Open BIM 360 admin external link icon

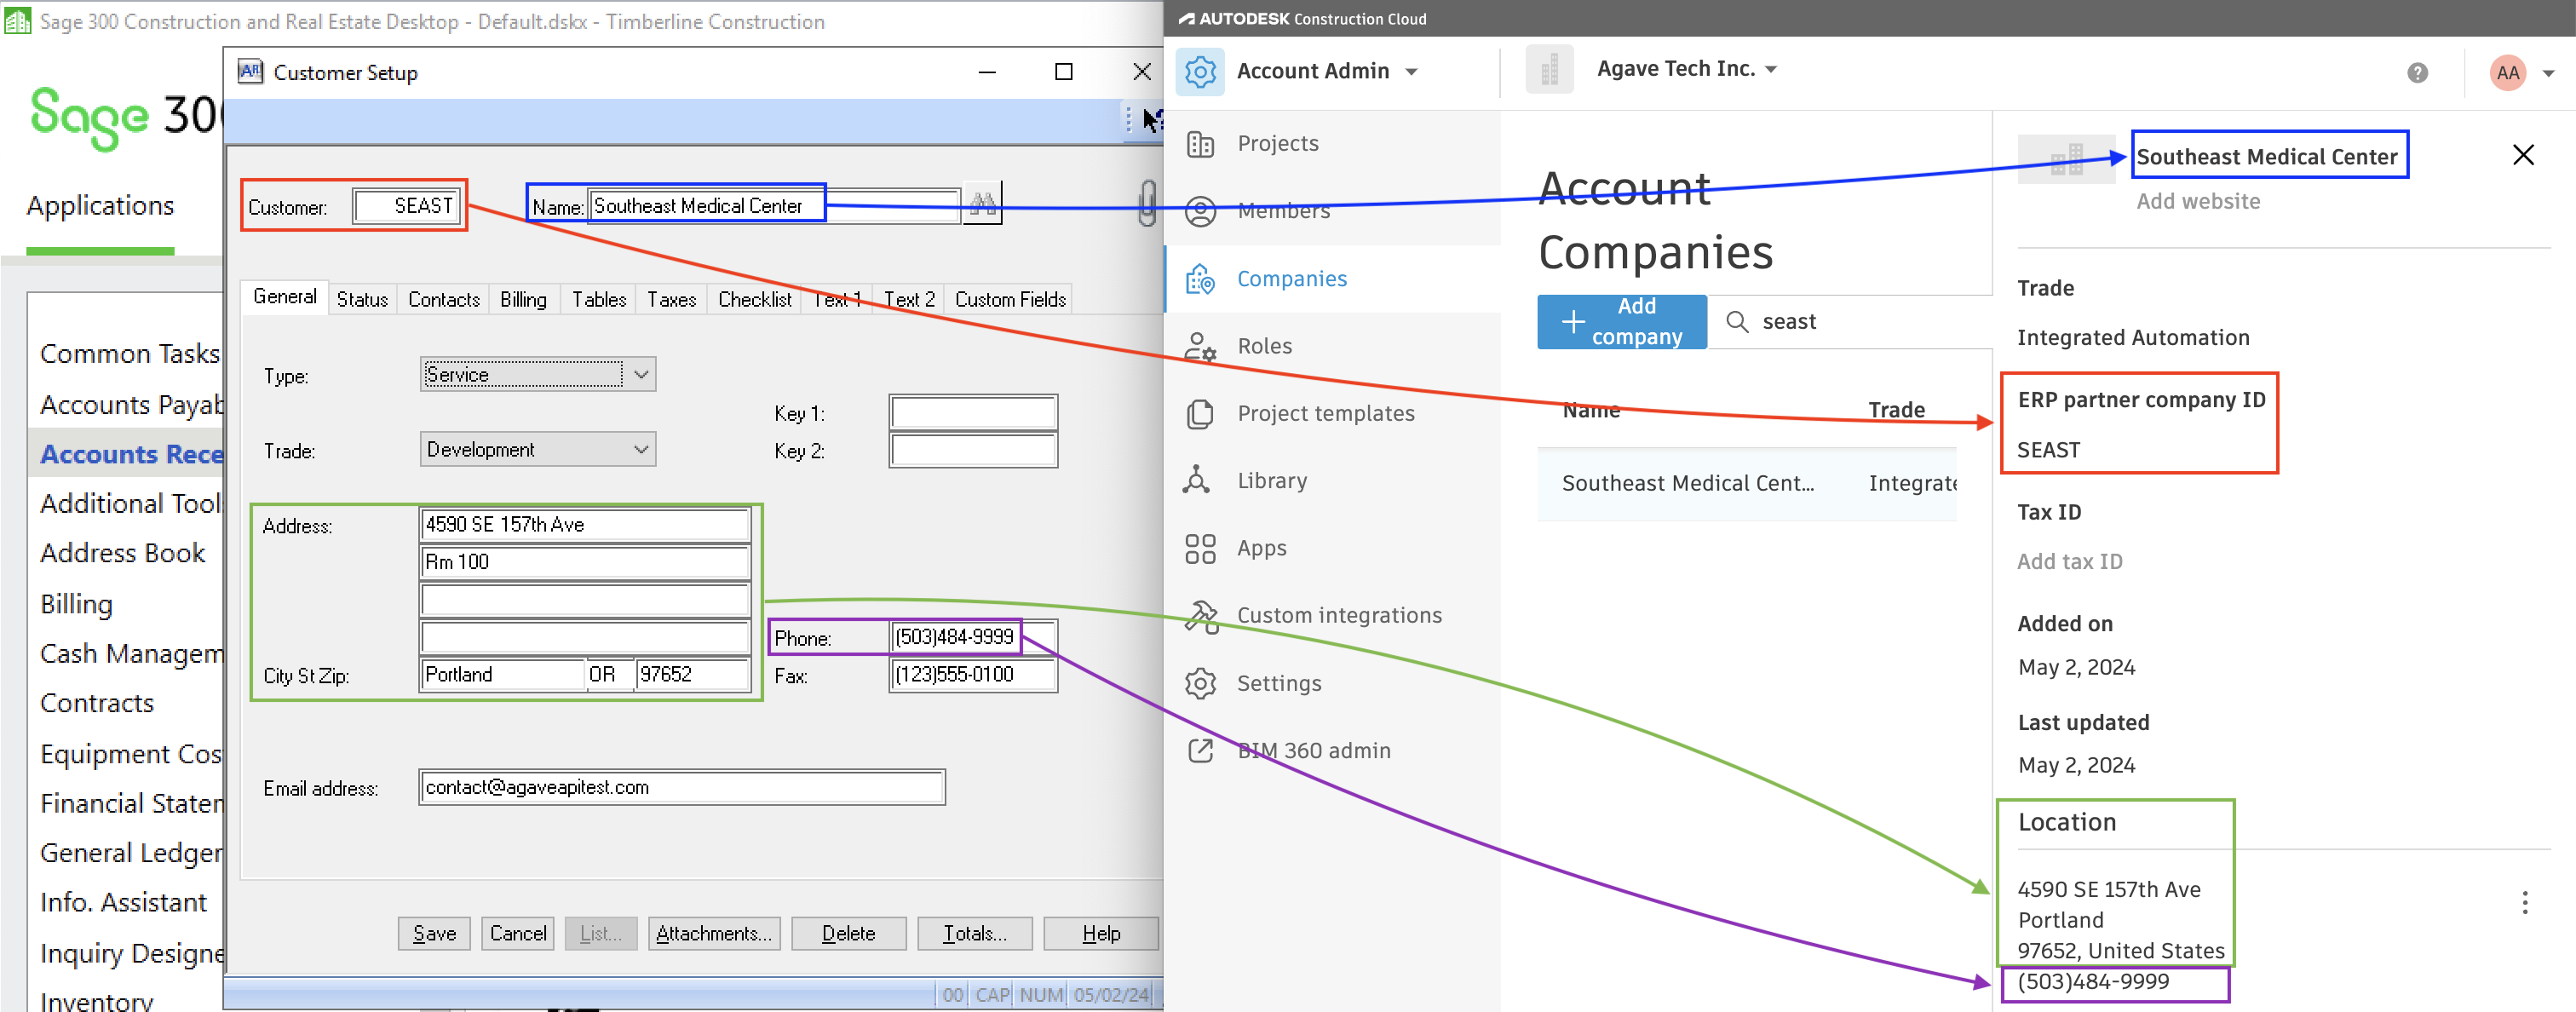pos(1200,751)
